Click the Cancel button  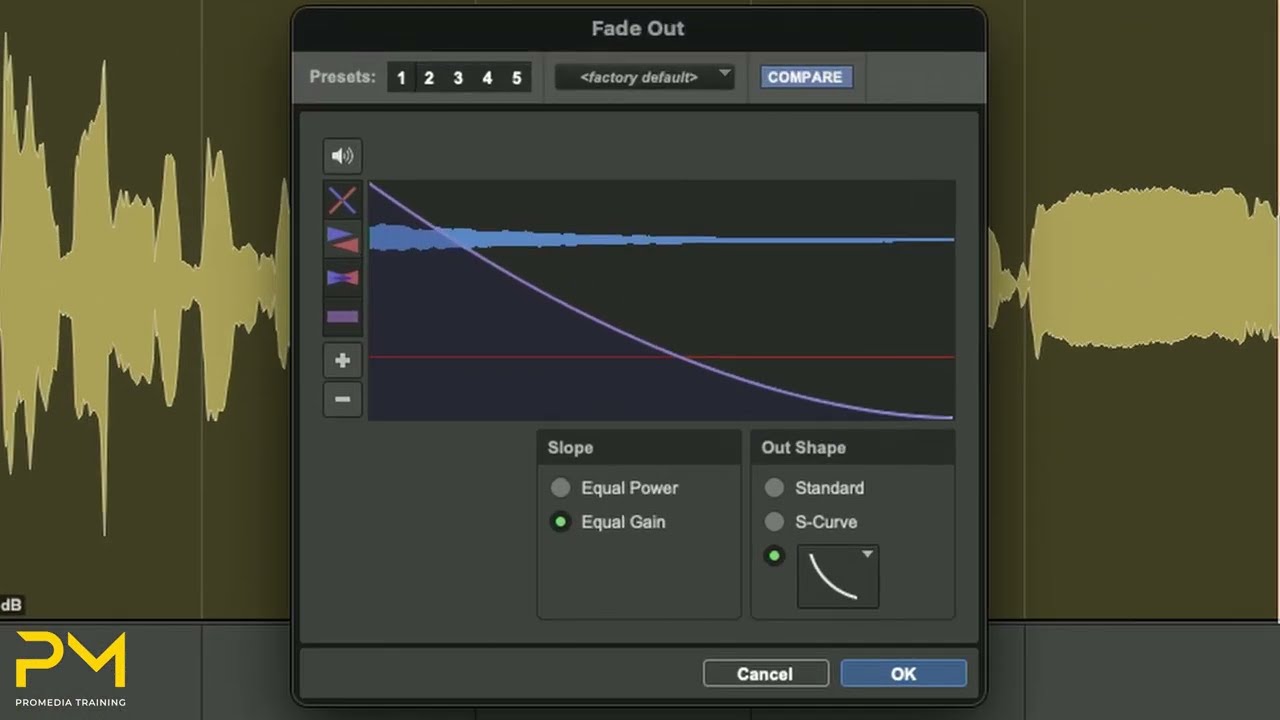[x=766, y=674]
